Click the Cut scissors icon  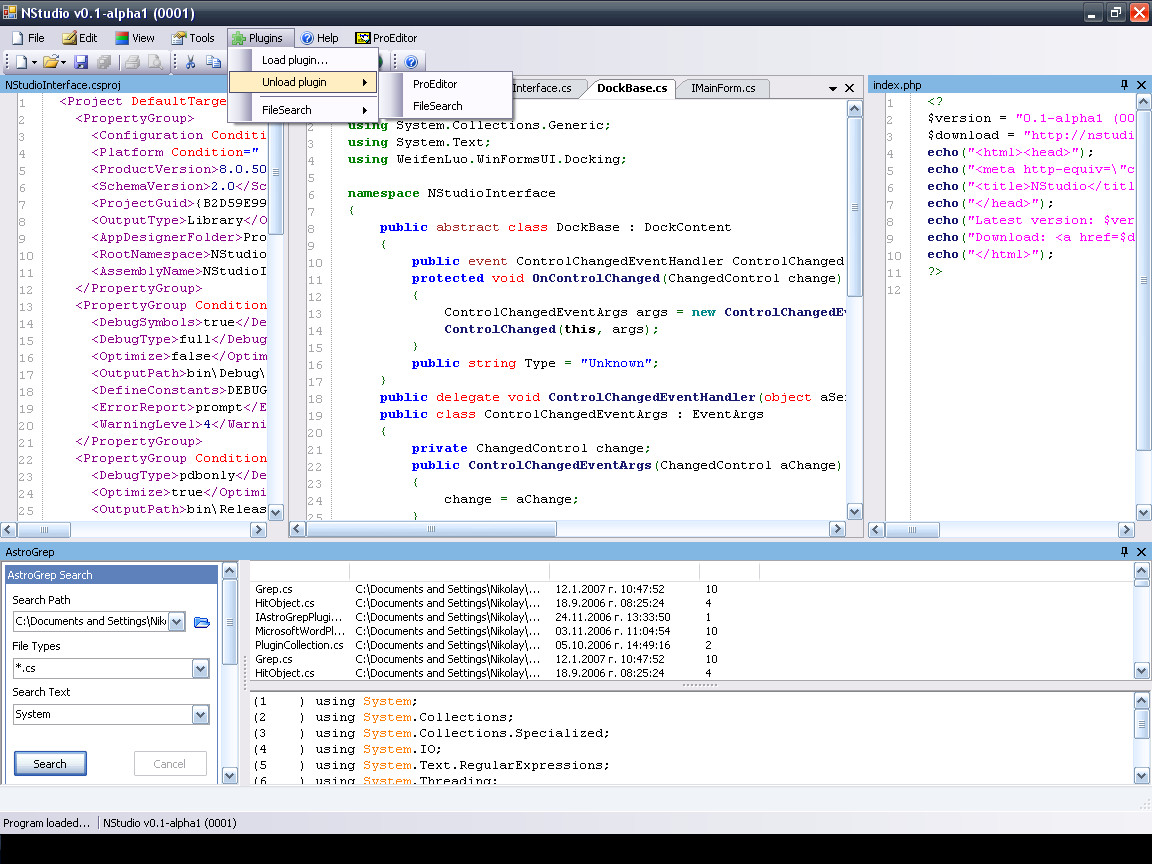coord(190,62)
